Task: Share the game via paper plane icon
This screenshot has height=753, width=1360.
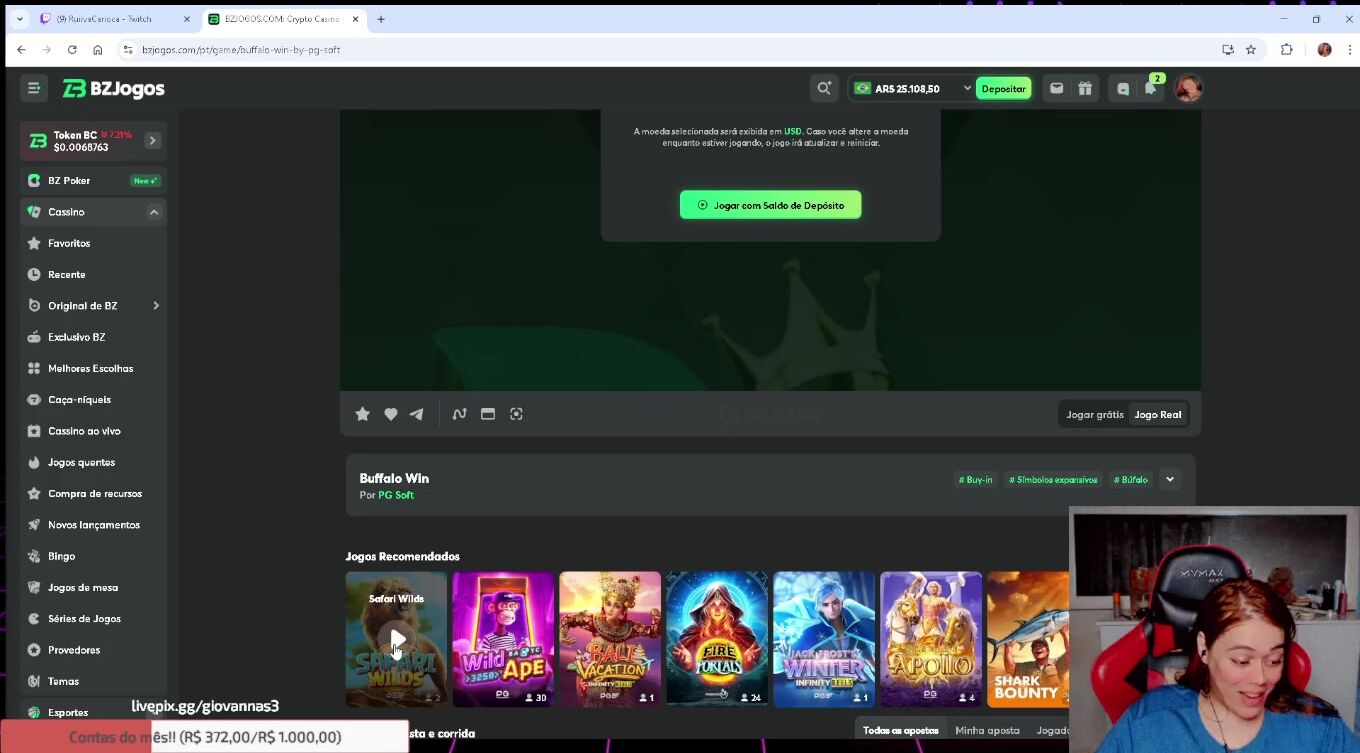Action: tap(417, 414)
